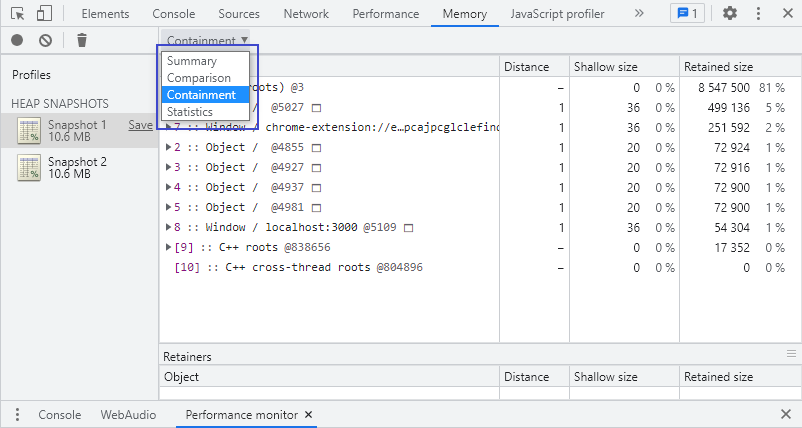Click the inspect element picker icon
802x428 pixels.
tap(17, 14)
